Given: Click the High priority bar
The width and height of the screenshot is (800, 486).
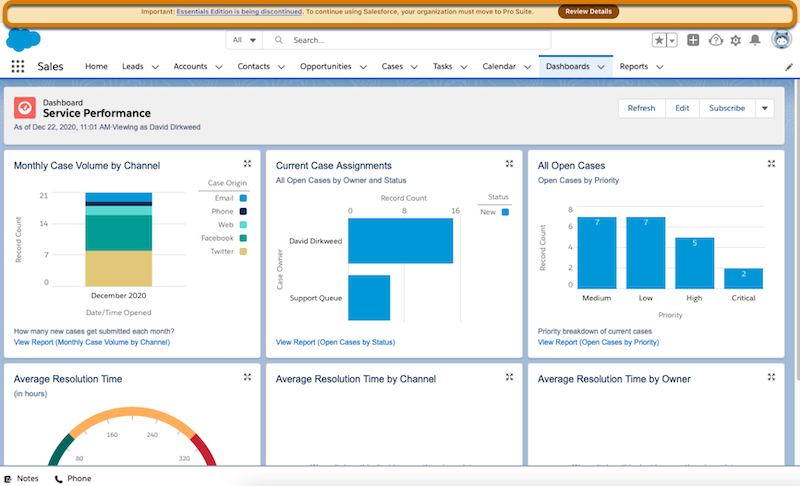Looking at the screenshot, I should click(x=694, y=263).
